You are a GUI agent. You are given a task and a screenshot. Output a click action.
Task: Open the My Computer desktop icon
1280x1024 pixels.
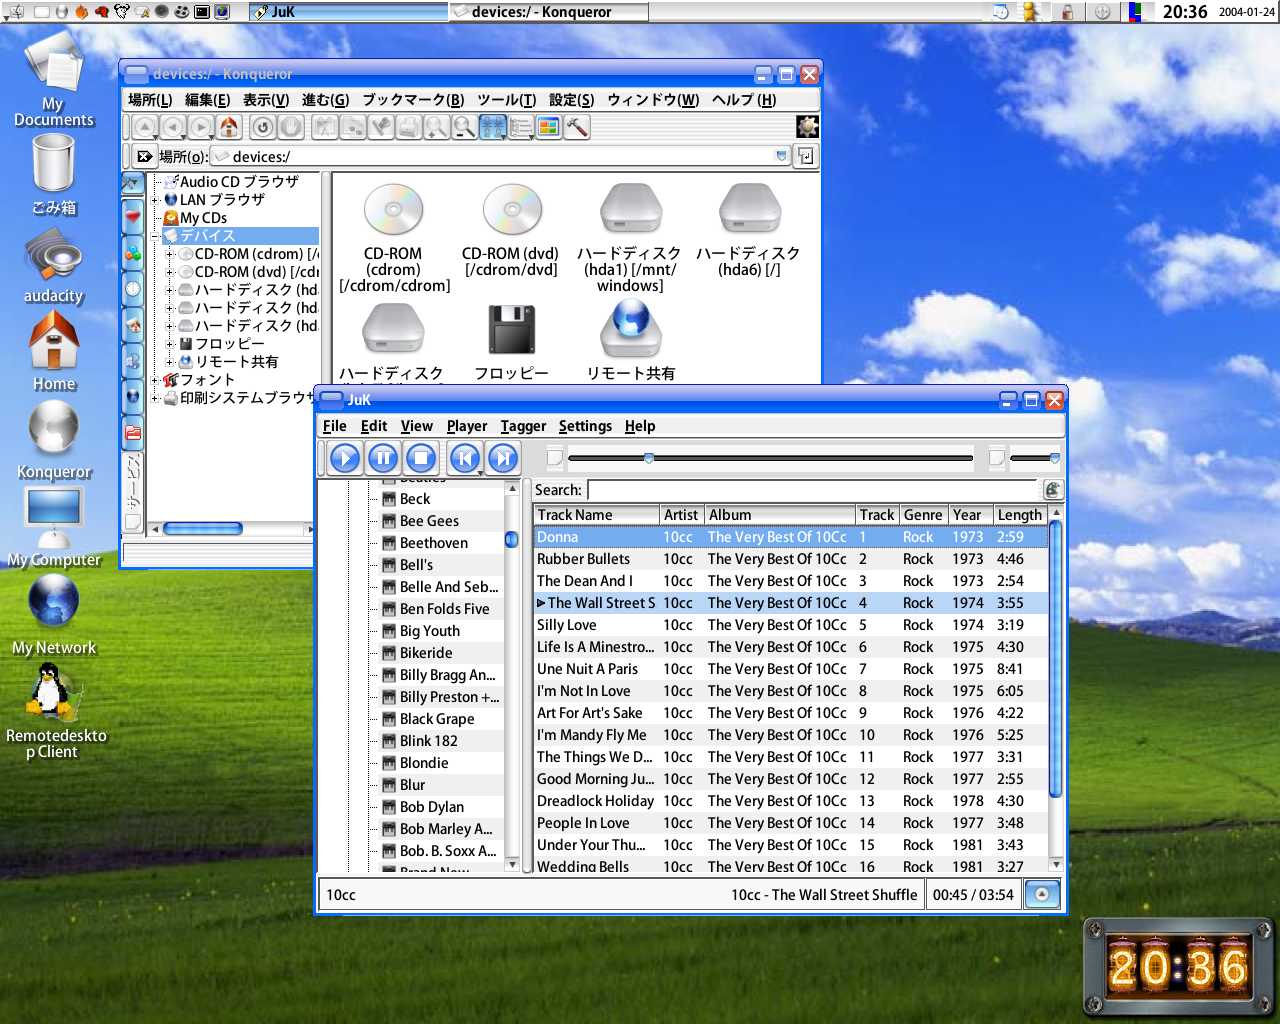pyautogui.click(x=54, y=520)
